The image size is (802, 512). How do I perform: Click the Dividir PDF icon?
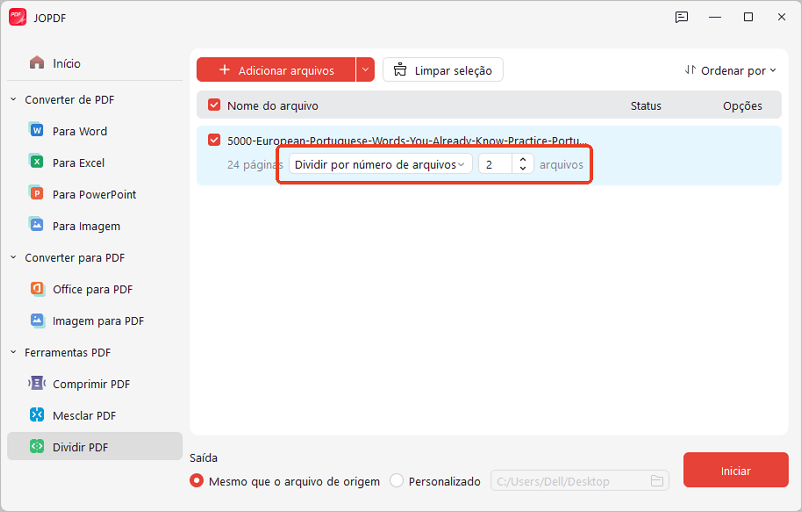click(37, 447)
